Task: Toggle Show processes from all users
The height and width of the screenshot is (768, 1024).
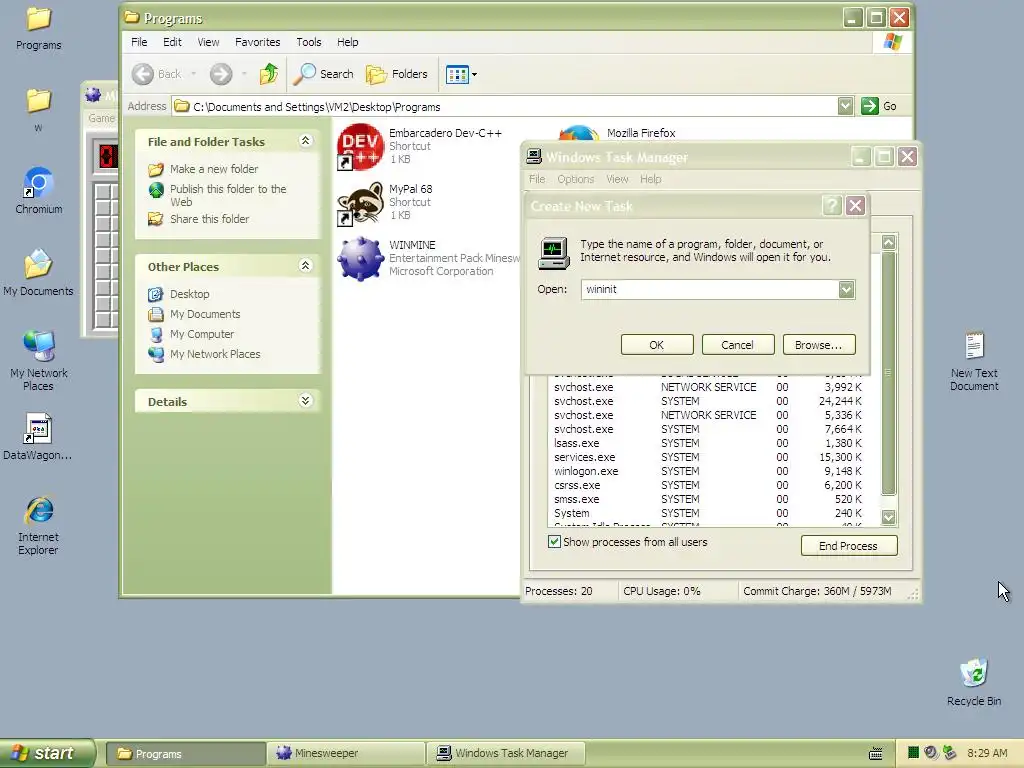Action: click(x=554, y=542)
